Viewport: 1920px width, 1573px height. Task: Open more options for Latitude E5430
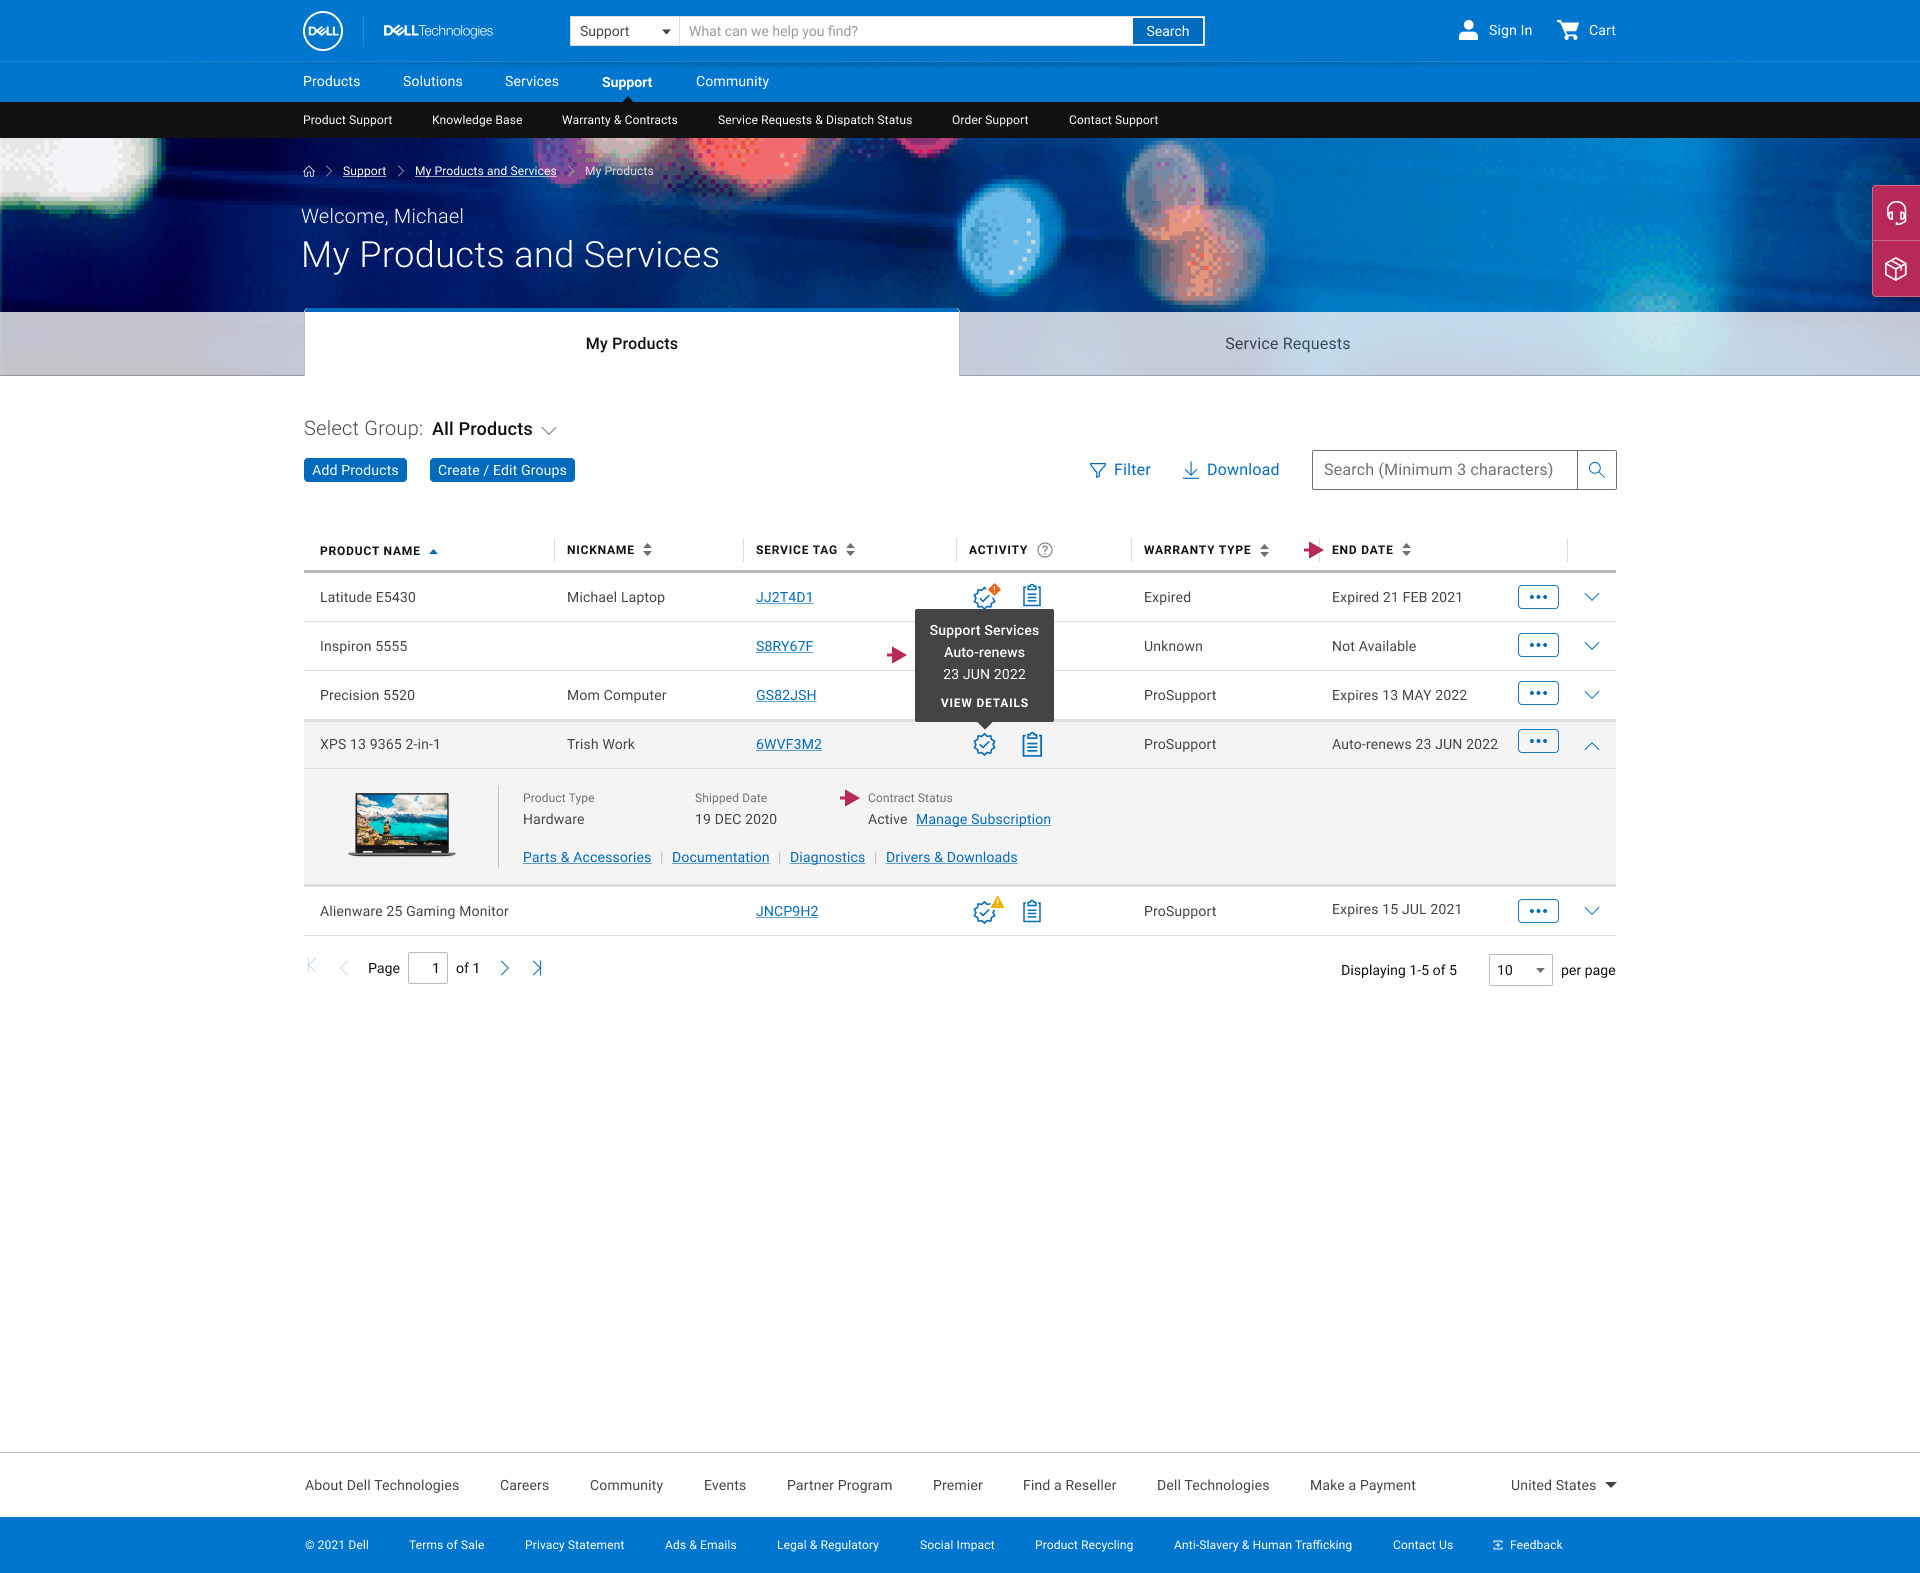[1538, 597]
